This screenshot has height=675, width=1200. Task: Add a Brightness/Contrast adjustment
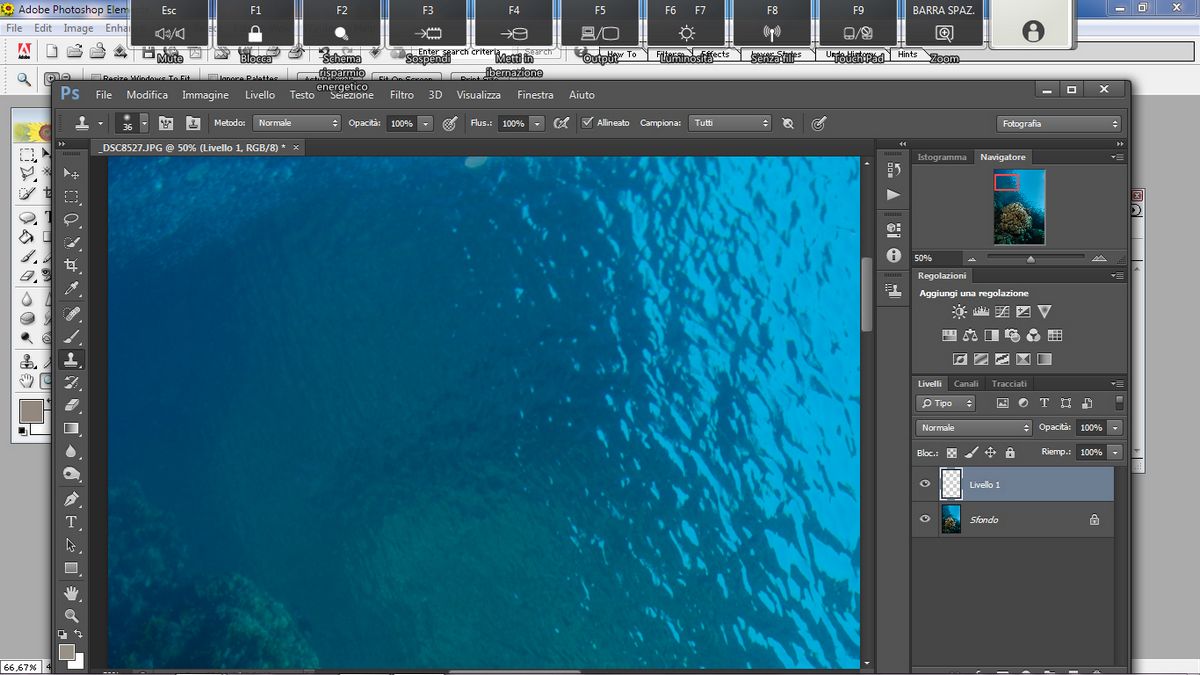[x=959, y=312]
